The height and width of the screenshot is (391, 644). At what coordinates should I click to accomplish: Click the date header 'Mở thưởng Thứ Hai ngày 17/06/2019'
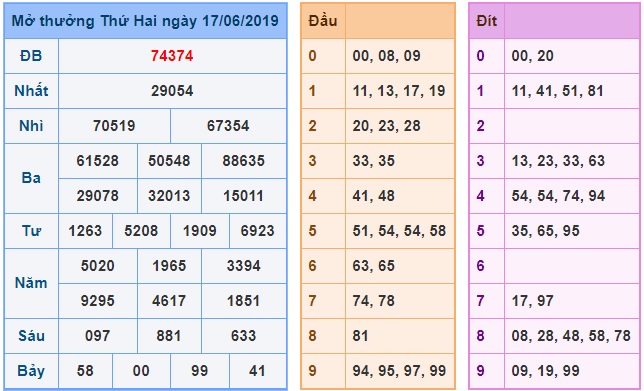pos(145,21)
